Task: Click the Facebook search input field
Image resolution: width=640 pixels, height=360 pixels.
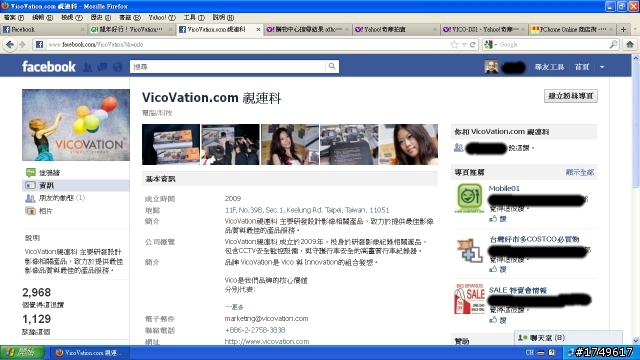Action: click(228, 67)
